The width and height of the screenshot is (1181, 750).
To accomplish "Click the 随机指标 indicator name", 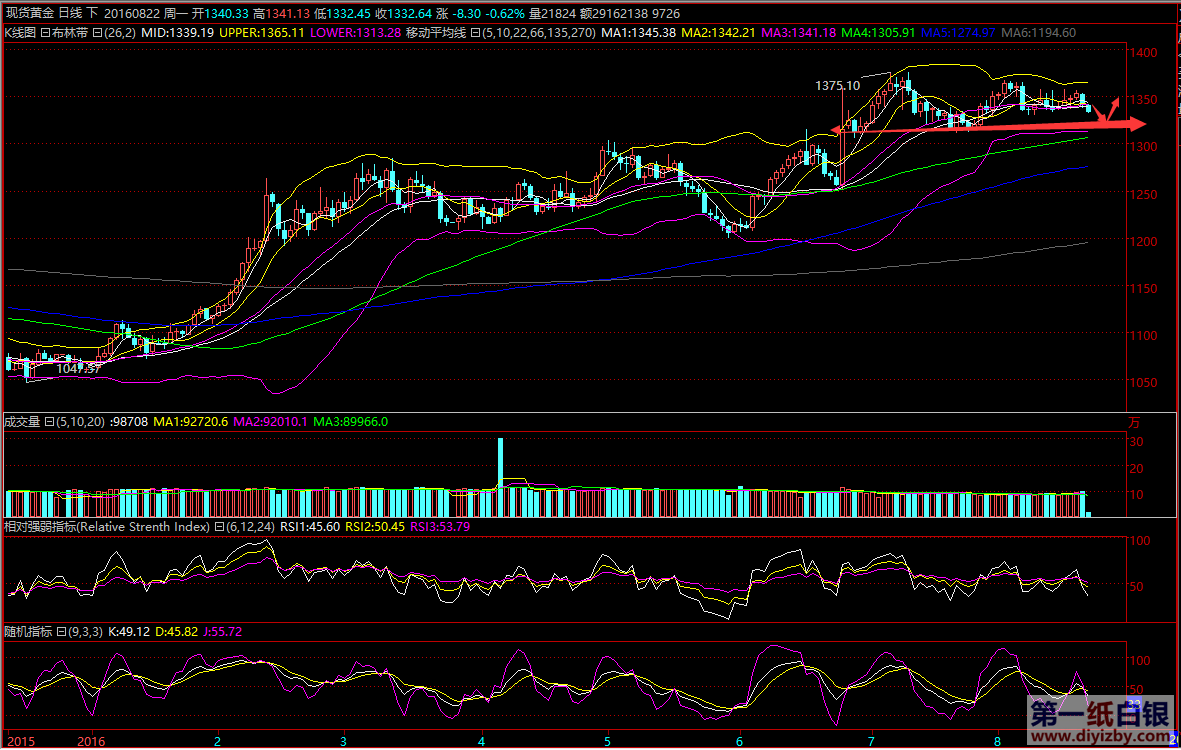I will coord(27,632).
